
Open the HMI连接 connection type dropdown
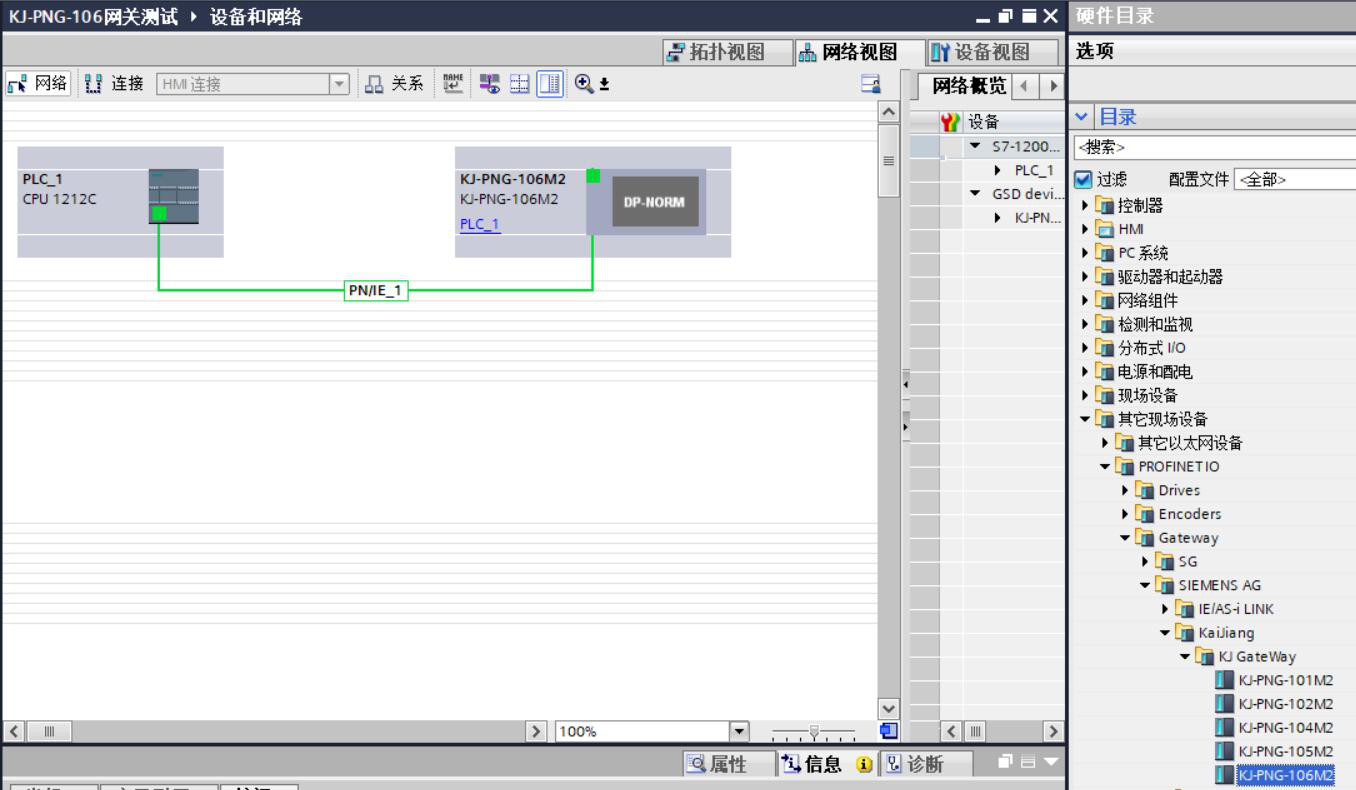[x=340, y=85]
